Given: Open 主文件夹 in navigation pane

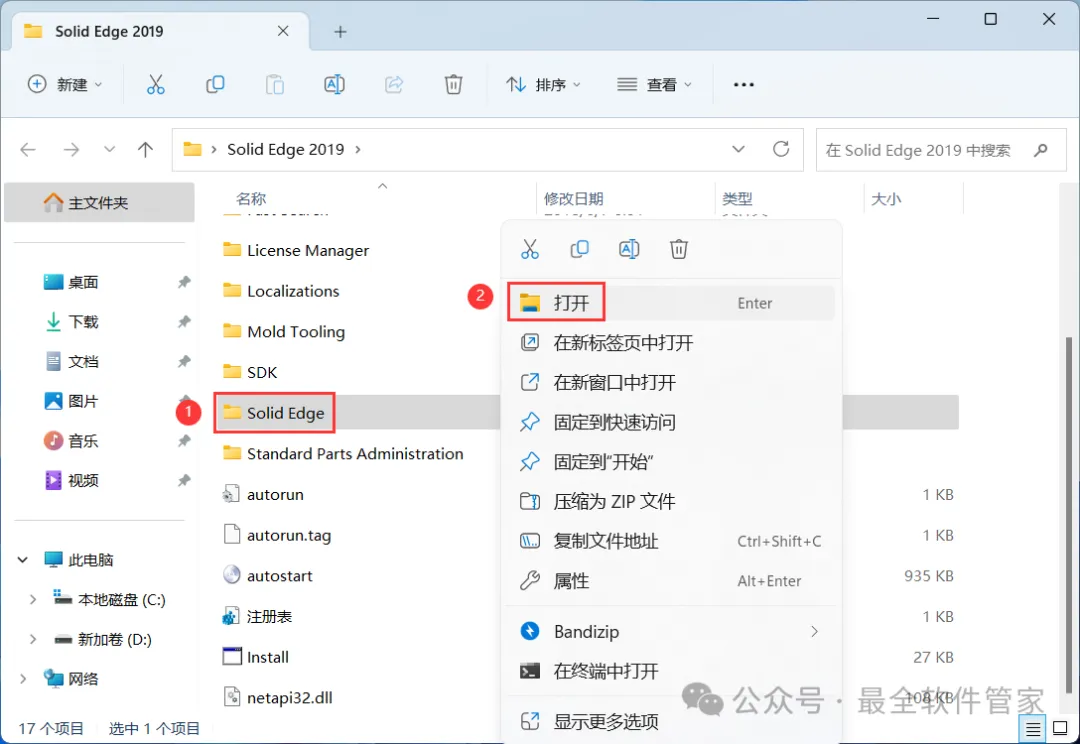Looking at the screenshot, I should pos(99,203).
